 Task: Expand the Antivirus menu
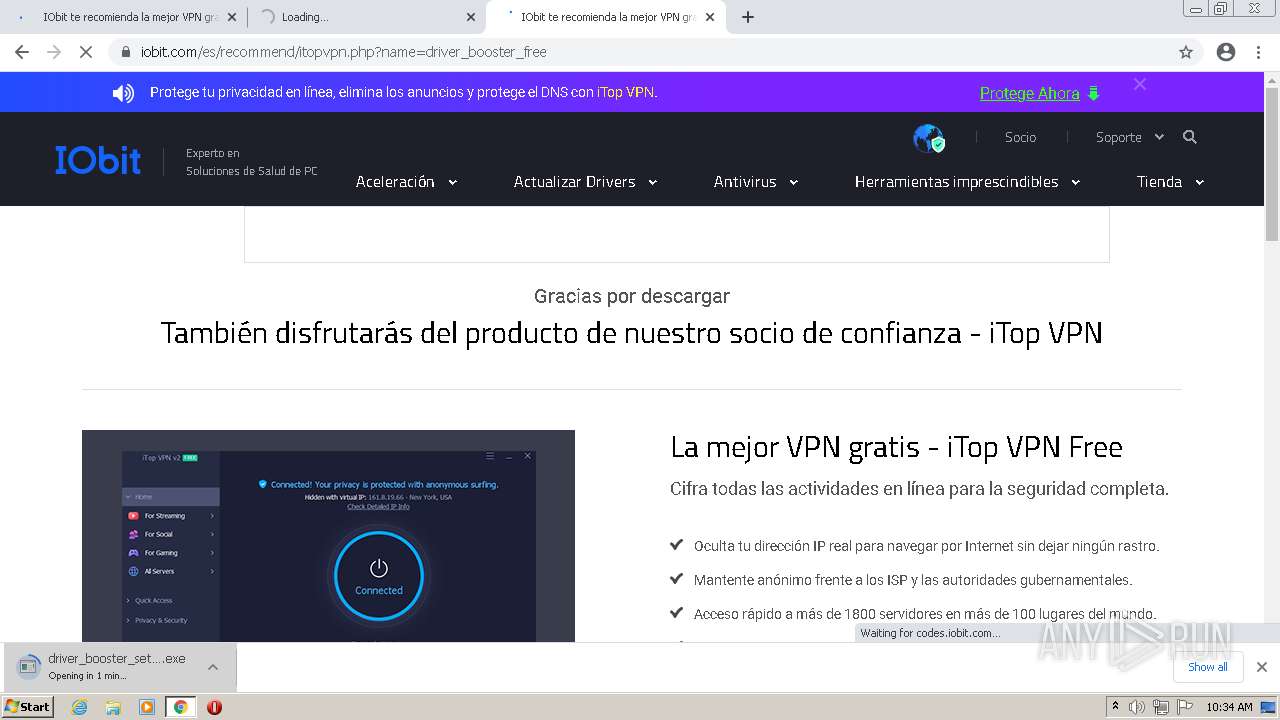(756, 182)
